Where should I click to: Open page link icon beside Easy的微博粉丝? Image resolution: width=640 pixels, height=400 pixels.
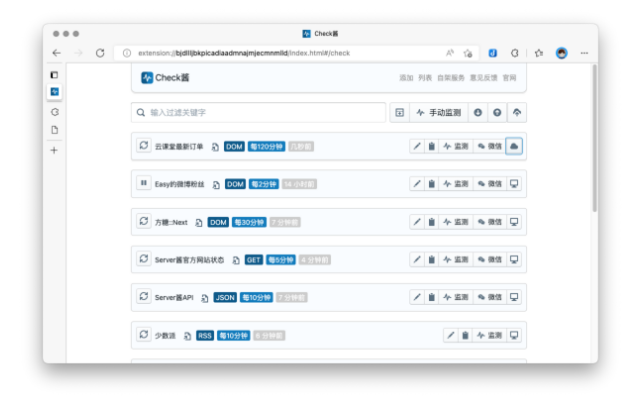point(216,185)
